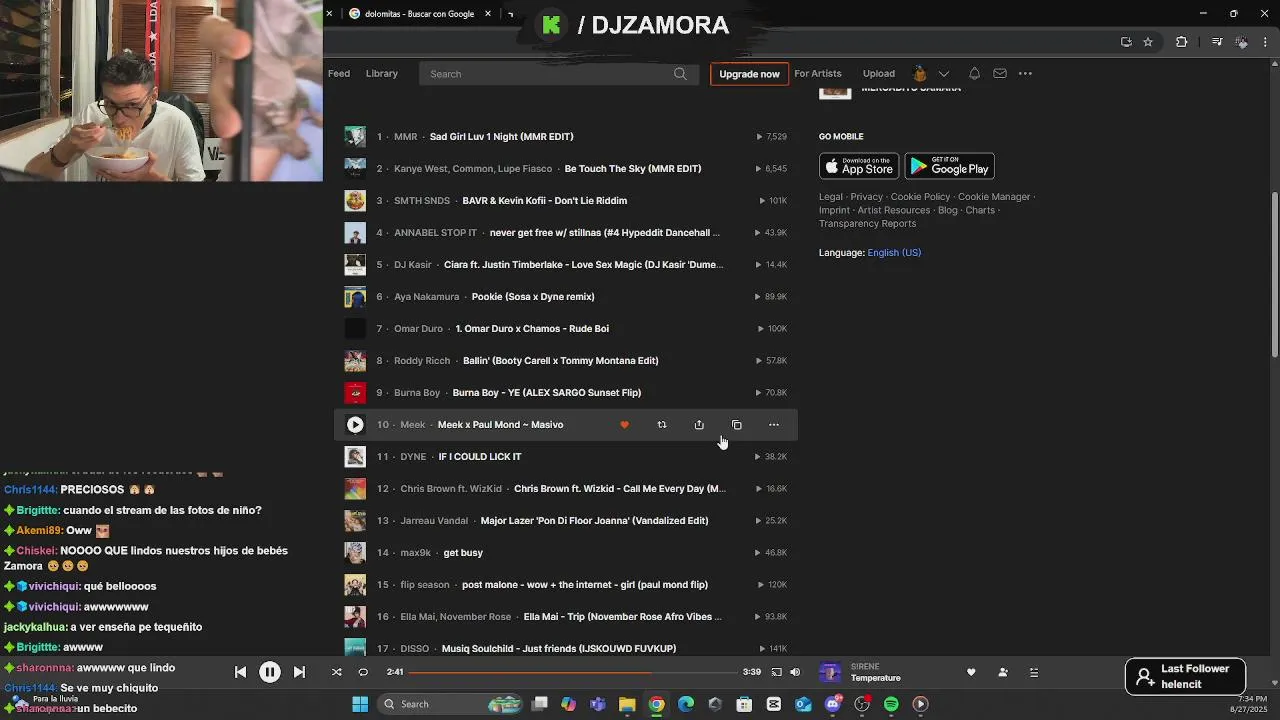
Task: Open the Aya Nakamura artist link
Action: (426, 297)
